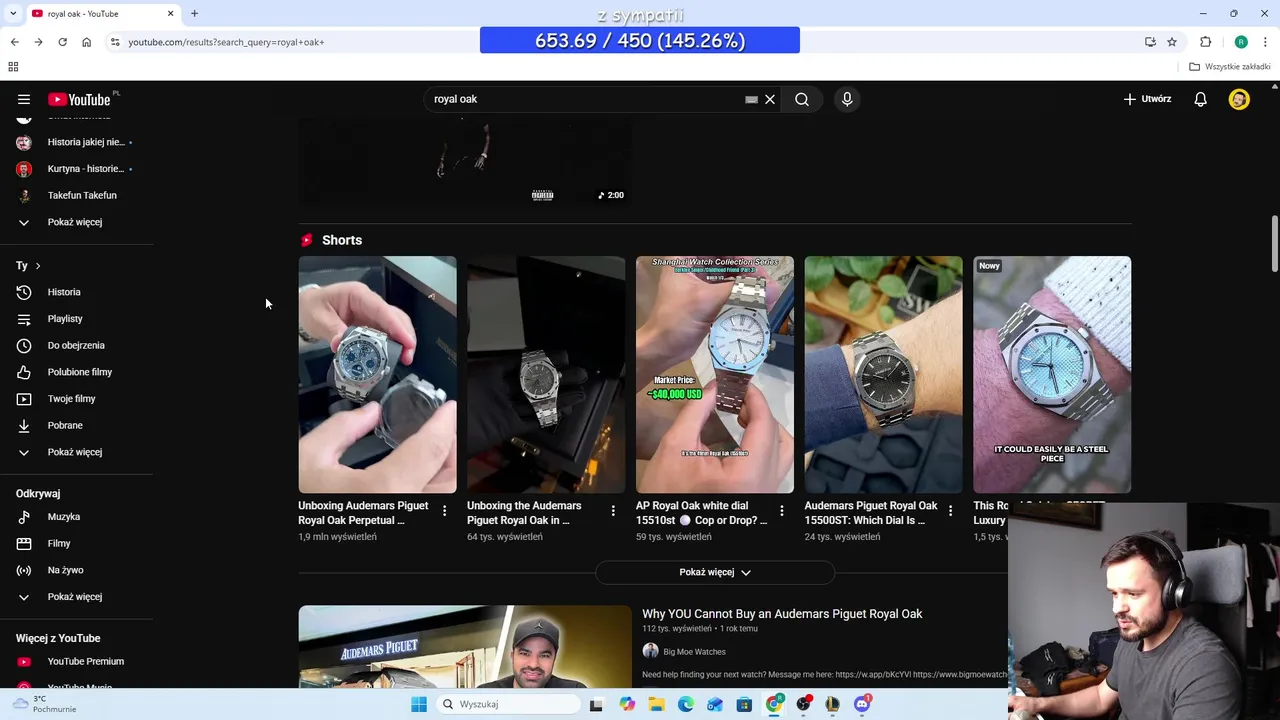1280x720 pixels.
Task: Expand Pokaż więcej under subscriptions
Action: tap(76, 222)
